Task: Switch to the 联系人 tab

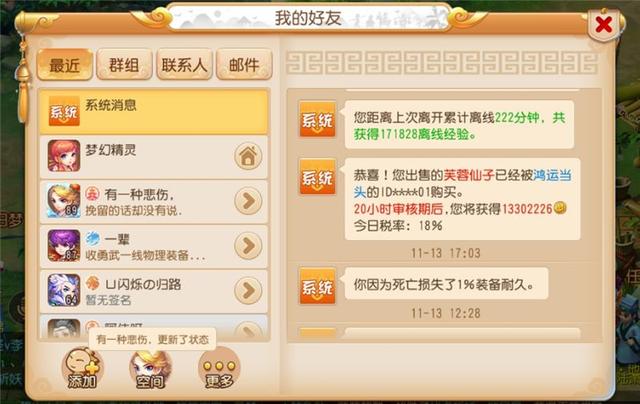Action: pos(184,64)
